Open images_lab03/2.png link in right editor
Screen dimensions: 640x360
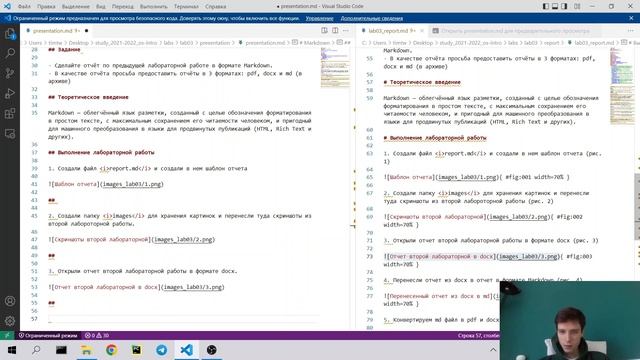(519, 217)
